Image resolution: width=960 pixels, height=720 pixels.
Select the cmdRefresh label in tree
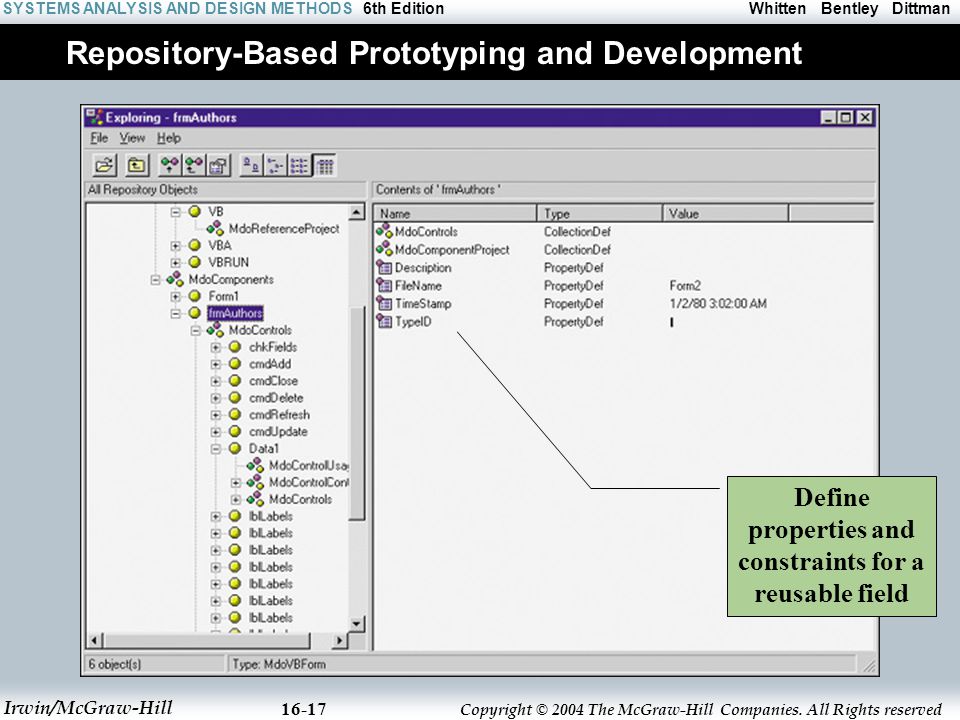279,414
